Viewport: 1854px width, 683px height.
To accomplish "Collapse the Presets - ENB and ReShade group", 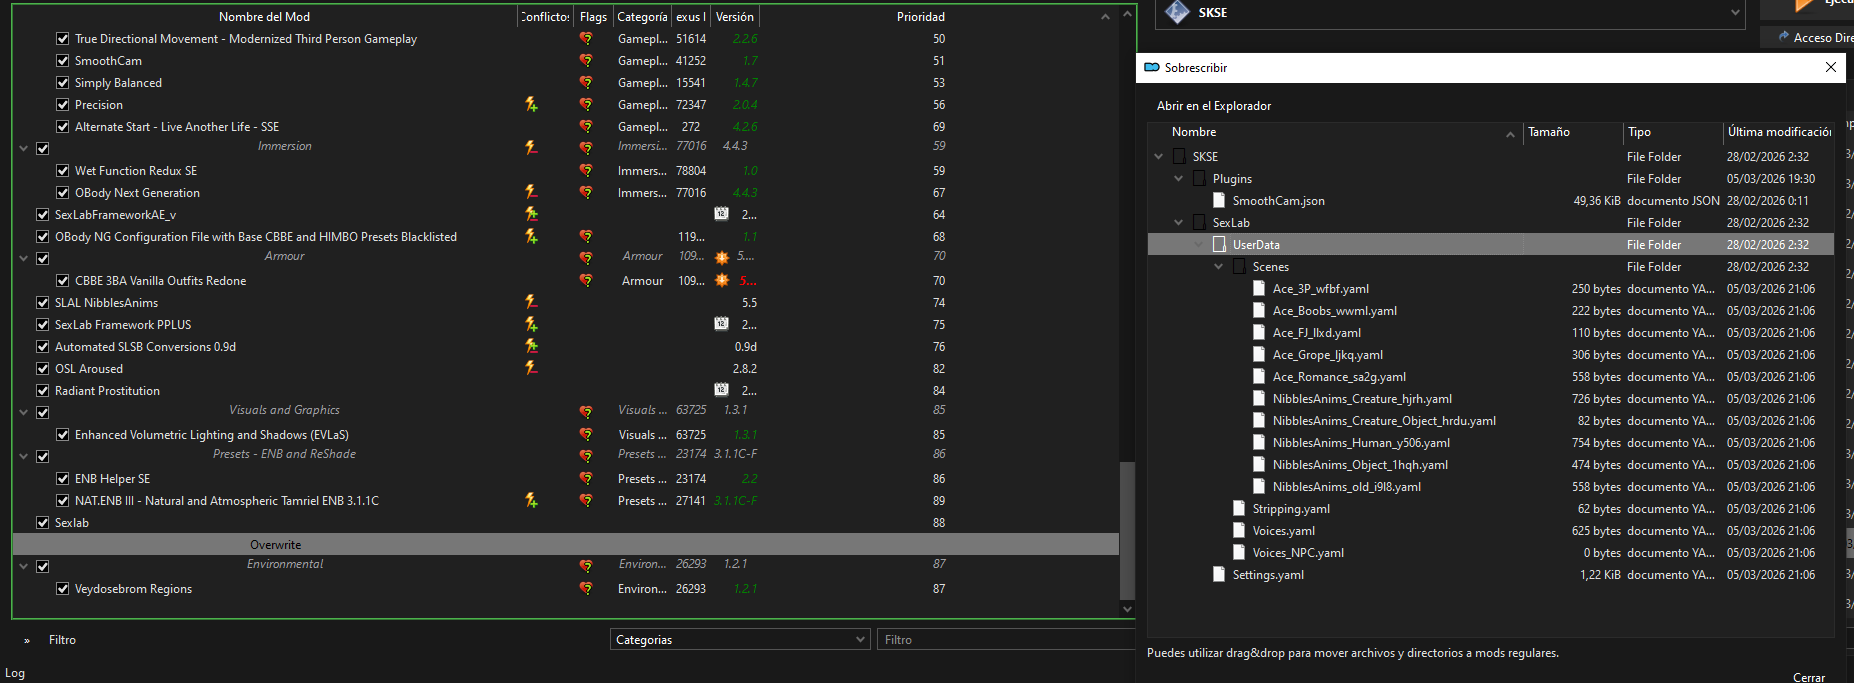I will coord(23,456).
